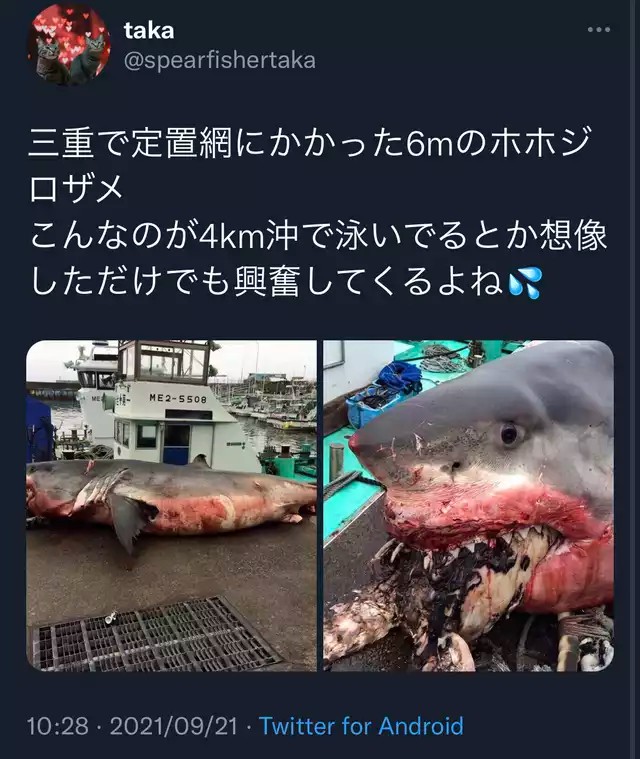Click the 10:28 tweet timestamp

coord(58,726)
